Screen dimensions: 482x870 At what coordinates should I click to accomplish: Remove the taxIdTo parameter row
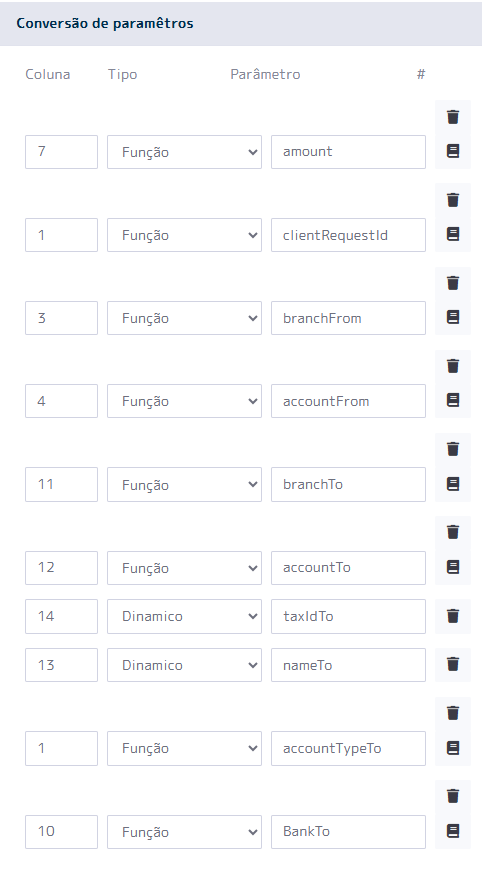[453, 616]
